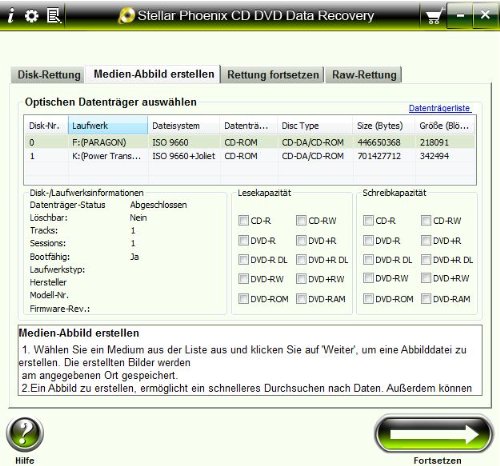Close the Stellar Phoenix window

coord(485,15)
